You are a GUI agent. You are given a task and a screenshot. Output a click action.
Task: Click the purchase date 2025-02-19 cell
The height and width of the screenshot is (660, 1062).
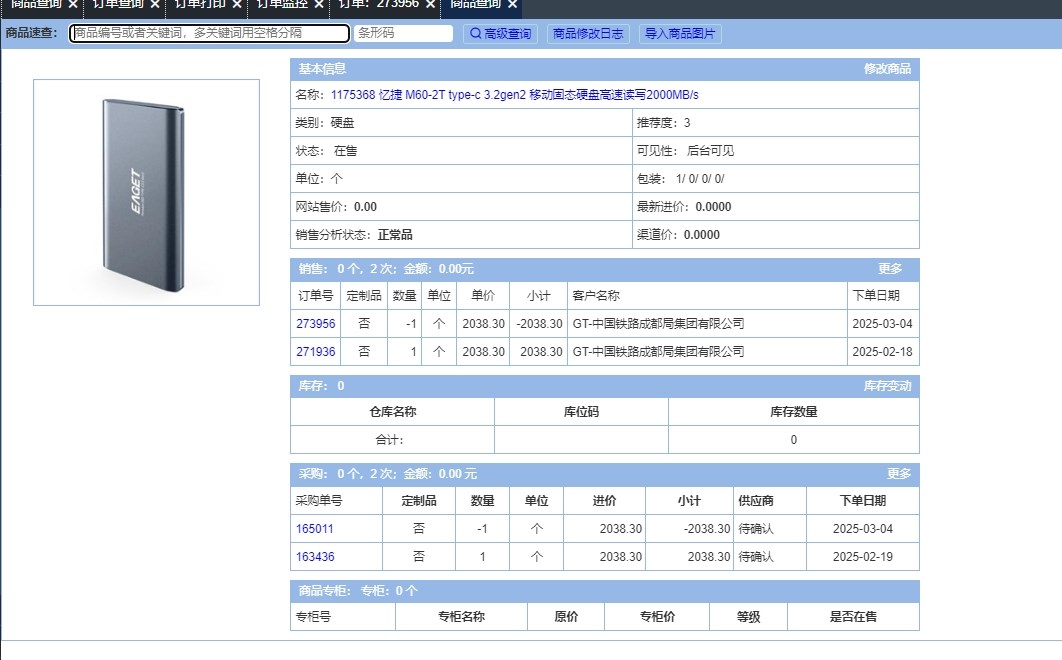coord(863,556)
